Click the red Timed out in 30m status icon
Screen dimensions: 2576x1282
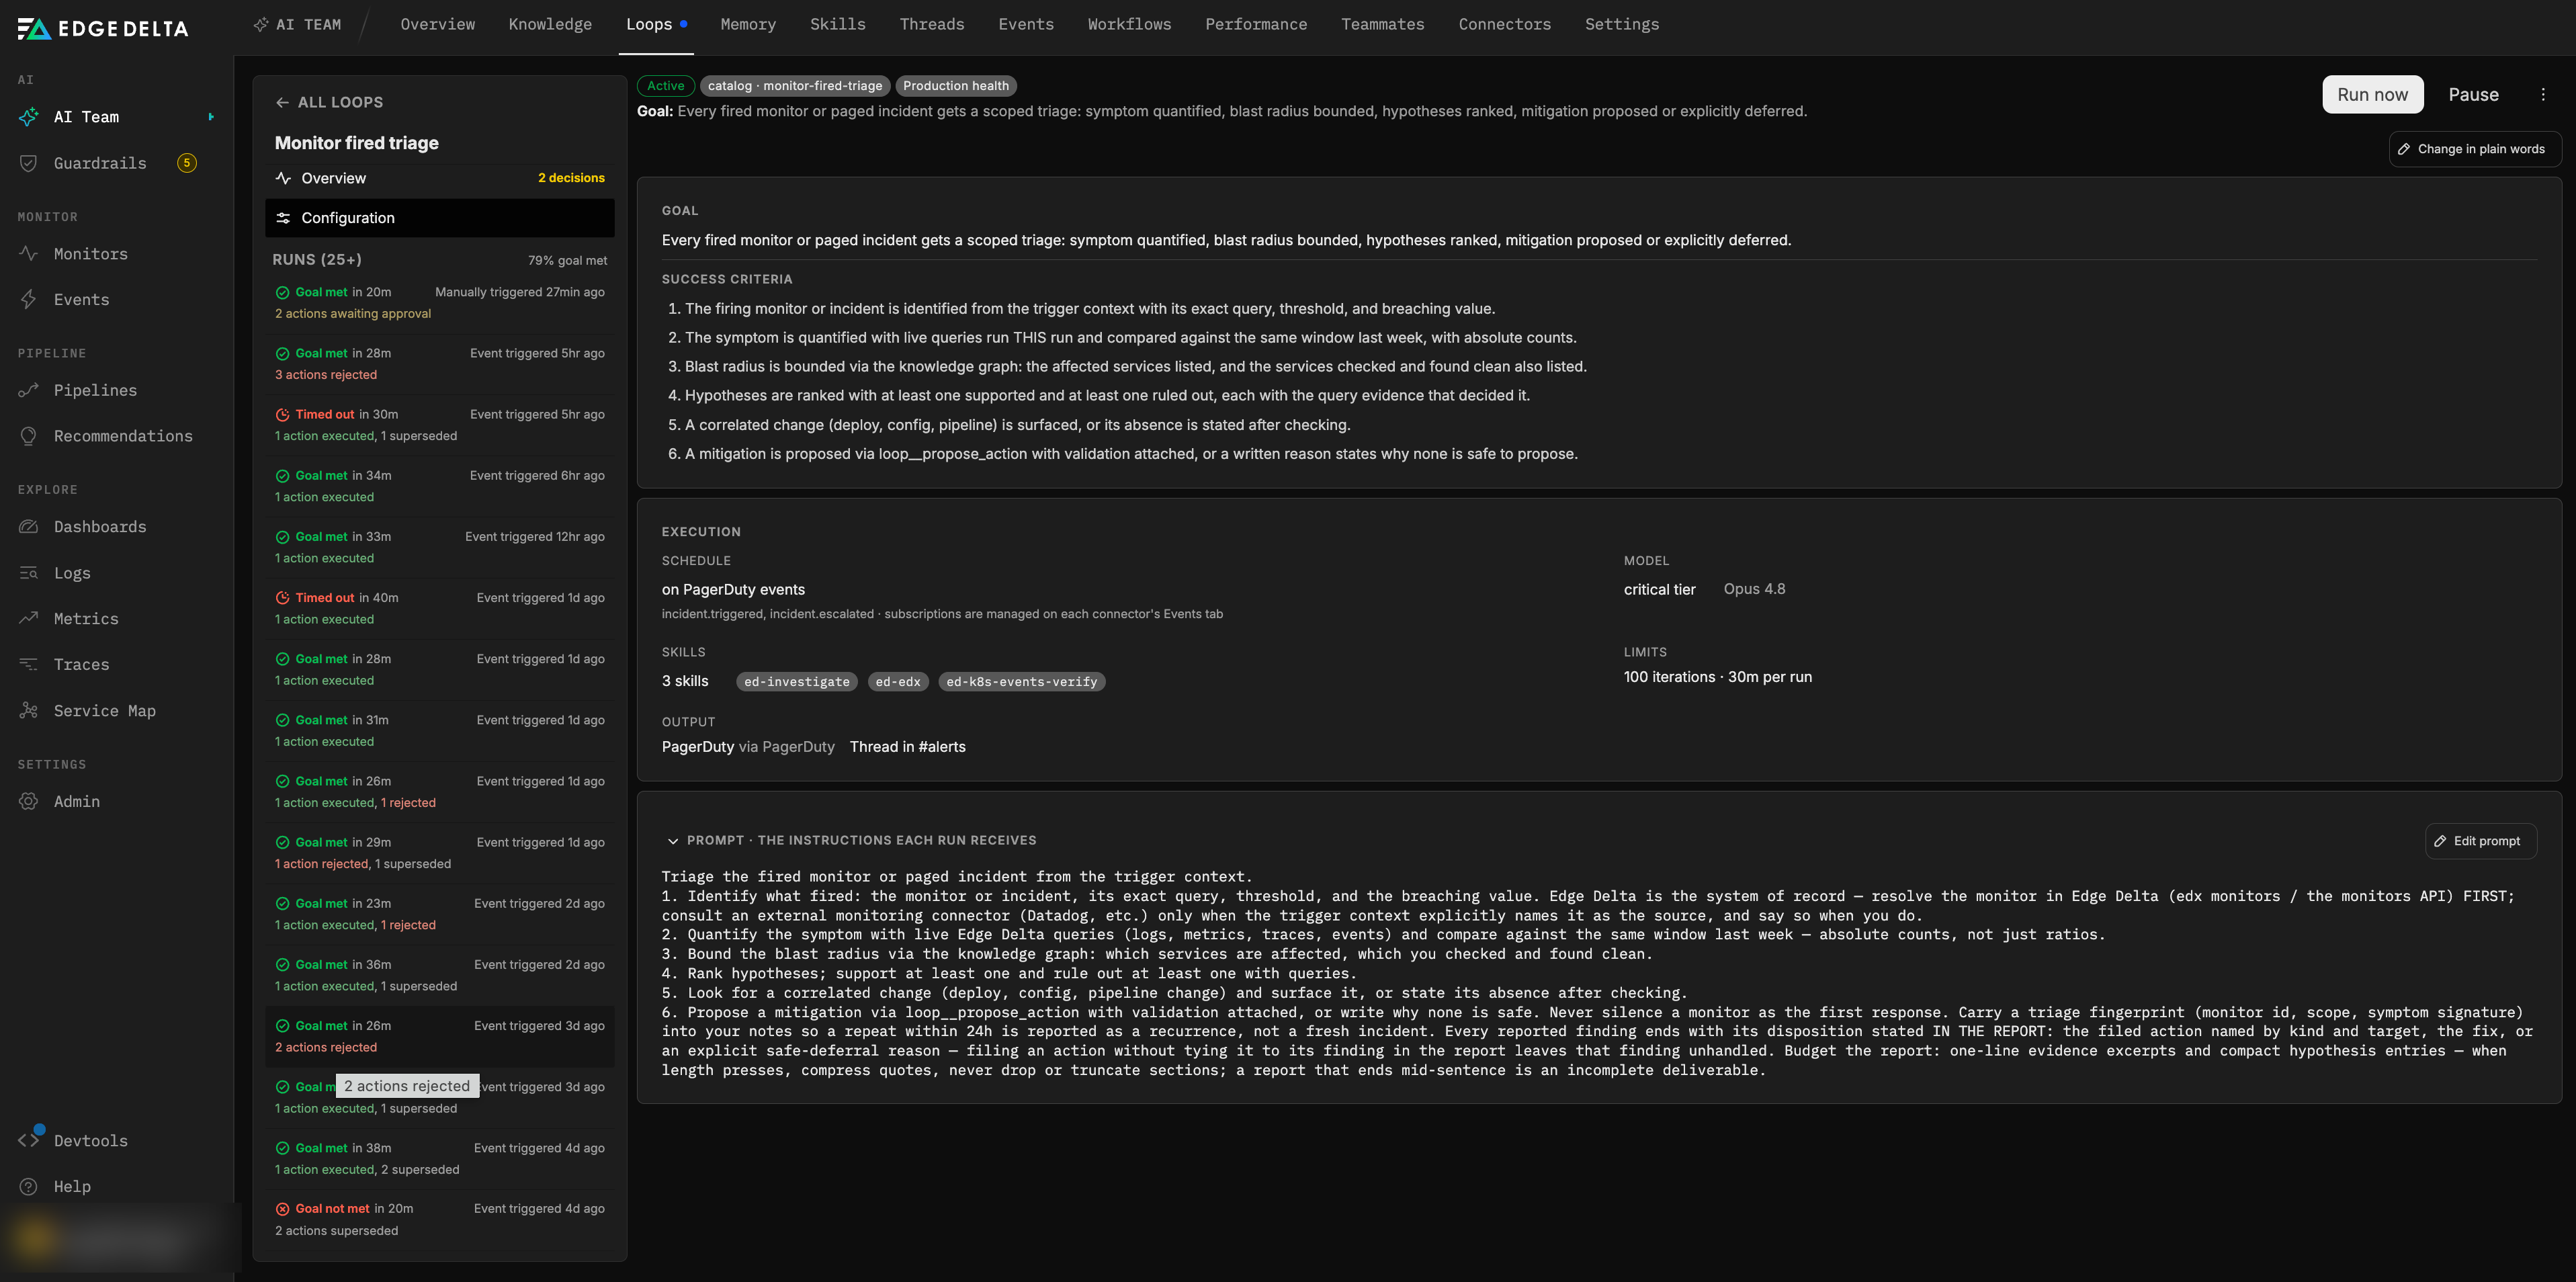[x=283, y=414]
